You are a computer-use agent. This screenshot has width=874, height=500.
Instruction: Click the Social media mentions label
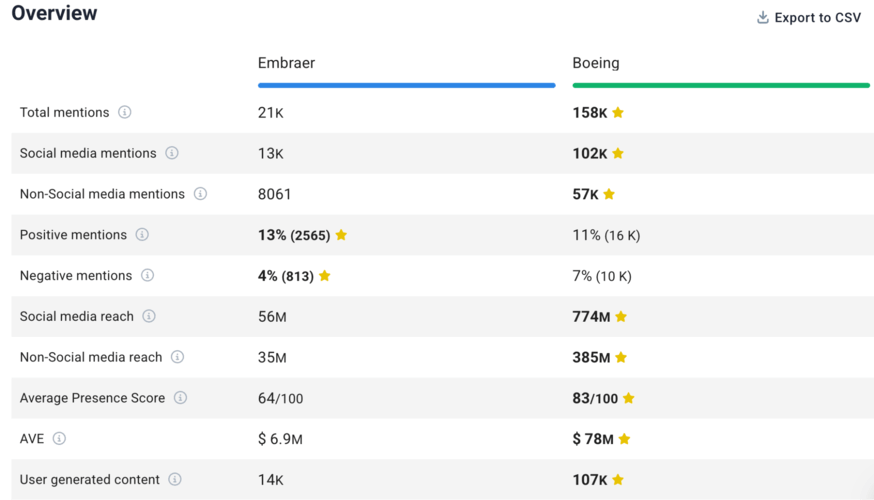pos(88,153)
